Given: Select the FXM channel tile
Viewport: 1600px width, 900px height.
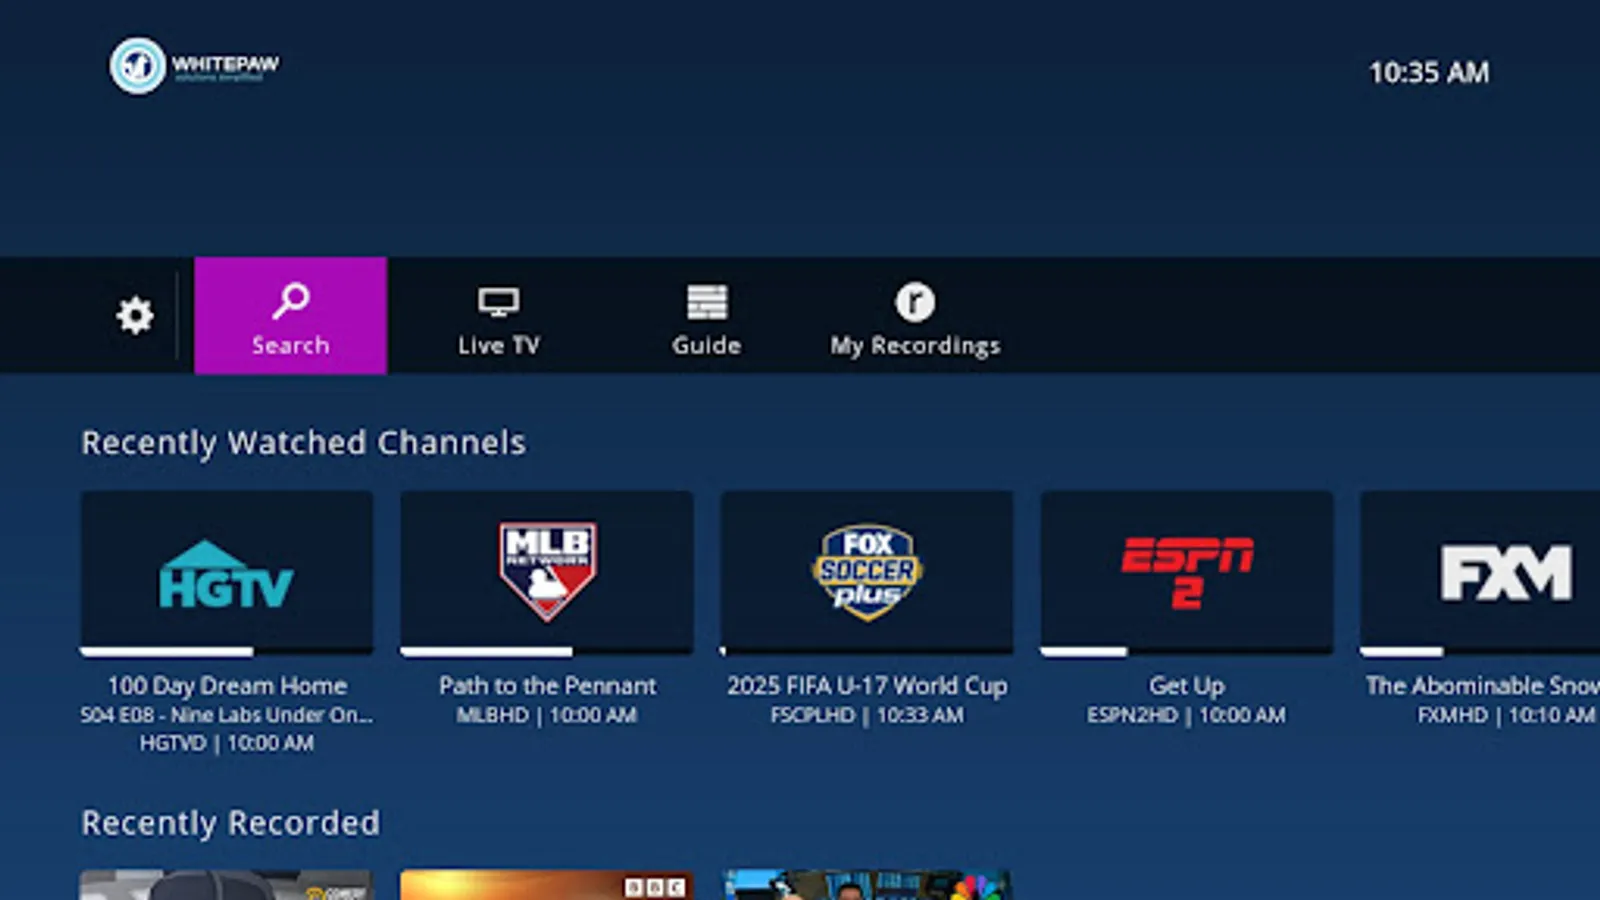Looking at the screenshot, I should click(x=1480, y=571).
